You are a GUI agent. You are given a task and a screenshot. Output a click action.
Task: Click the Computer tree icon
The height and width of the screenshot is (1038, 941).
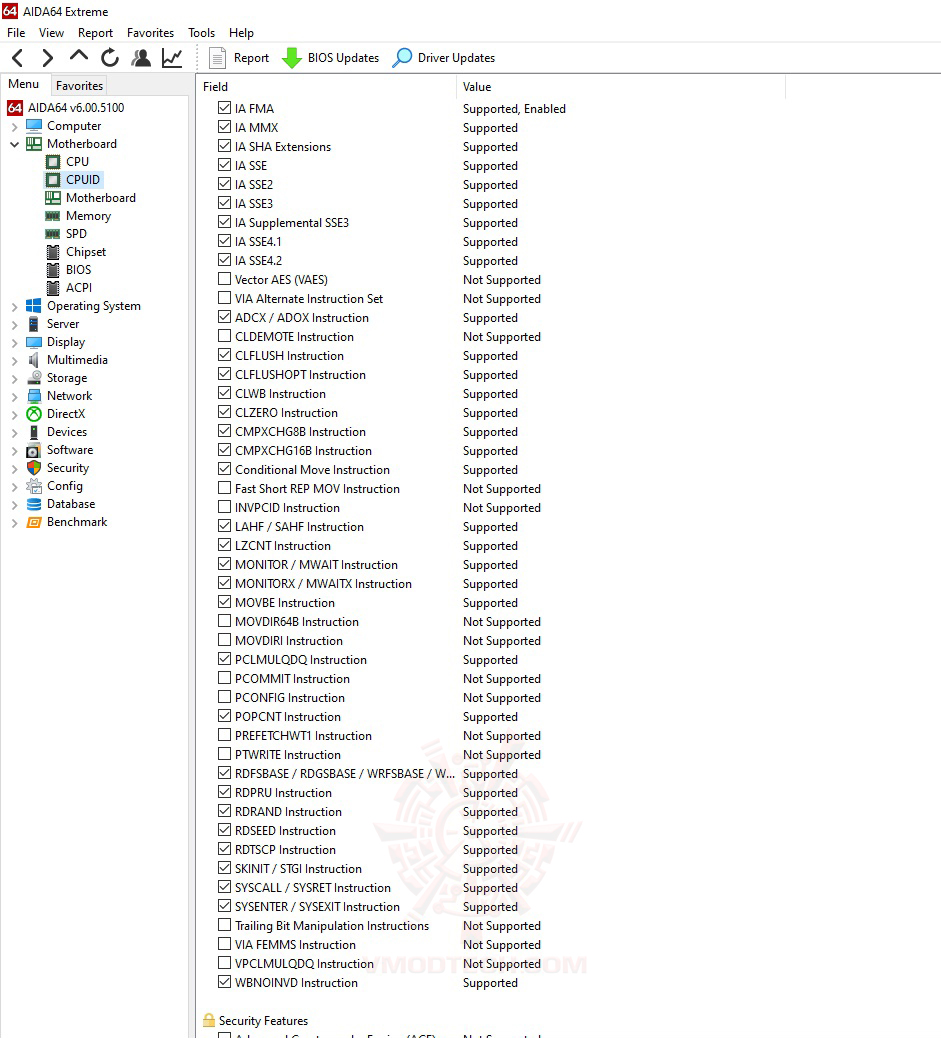point(34,126)
